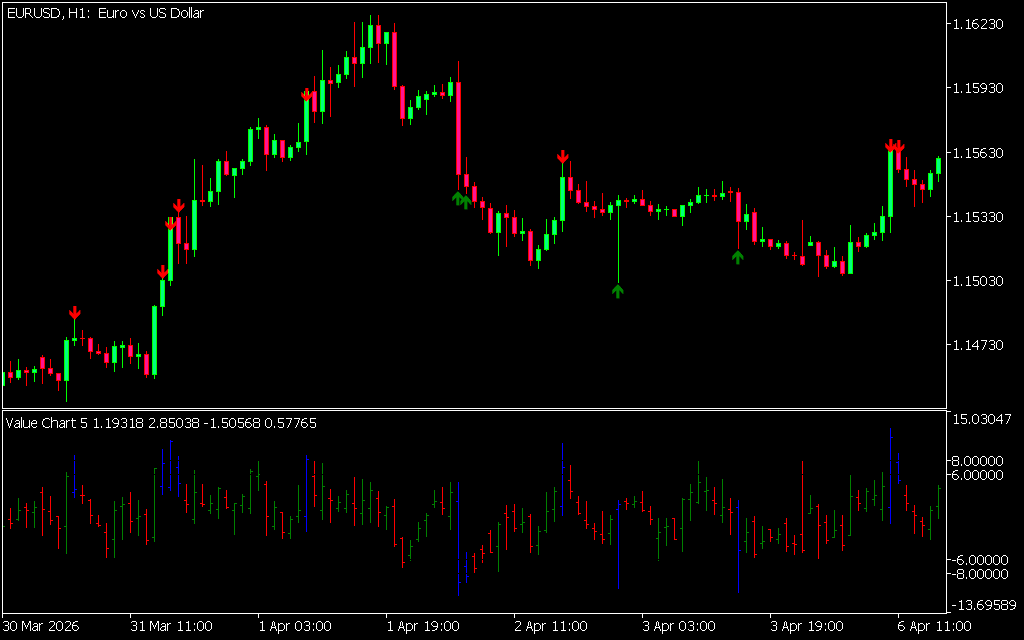Click the leftmost red sell arrow
Screen dimensions: 1024x640
point(74,313)
